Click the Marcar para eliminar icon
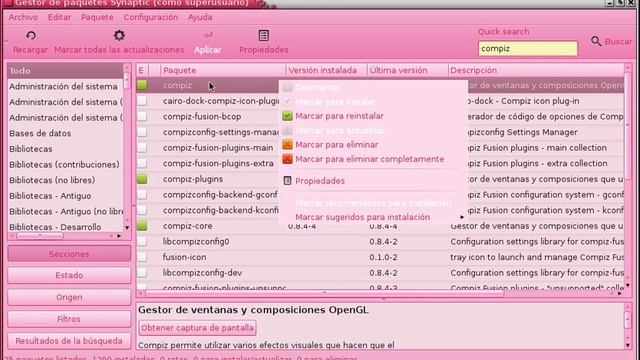The height and width of the screenshot is (360, 640). point(287,144)
